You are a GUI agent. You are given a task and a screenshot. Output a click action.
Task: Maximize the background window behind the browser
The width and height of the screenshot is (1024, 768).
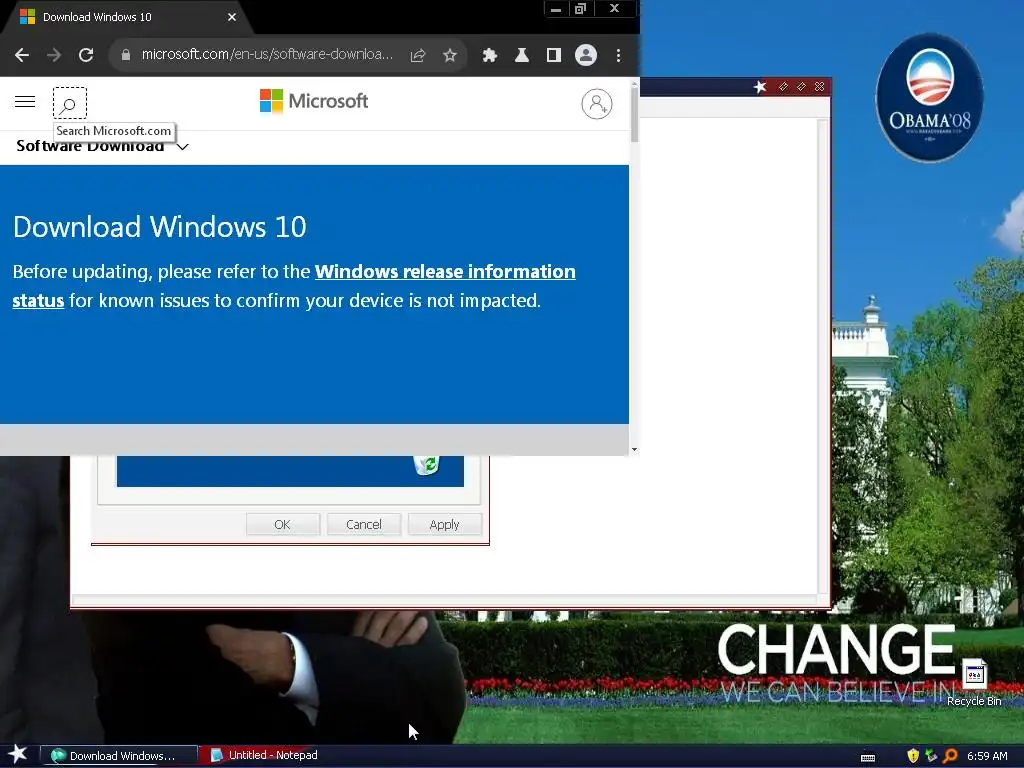(x=801, y=87)
